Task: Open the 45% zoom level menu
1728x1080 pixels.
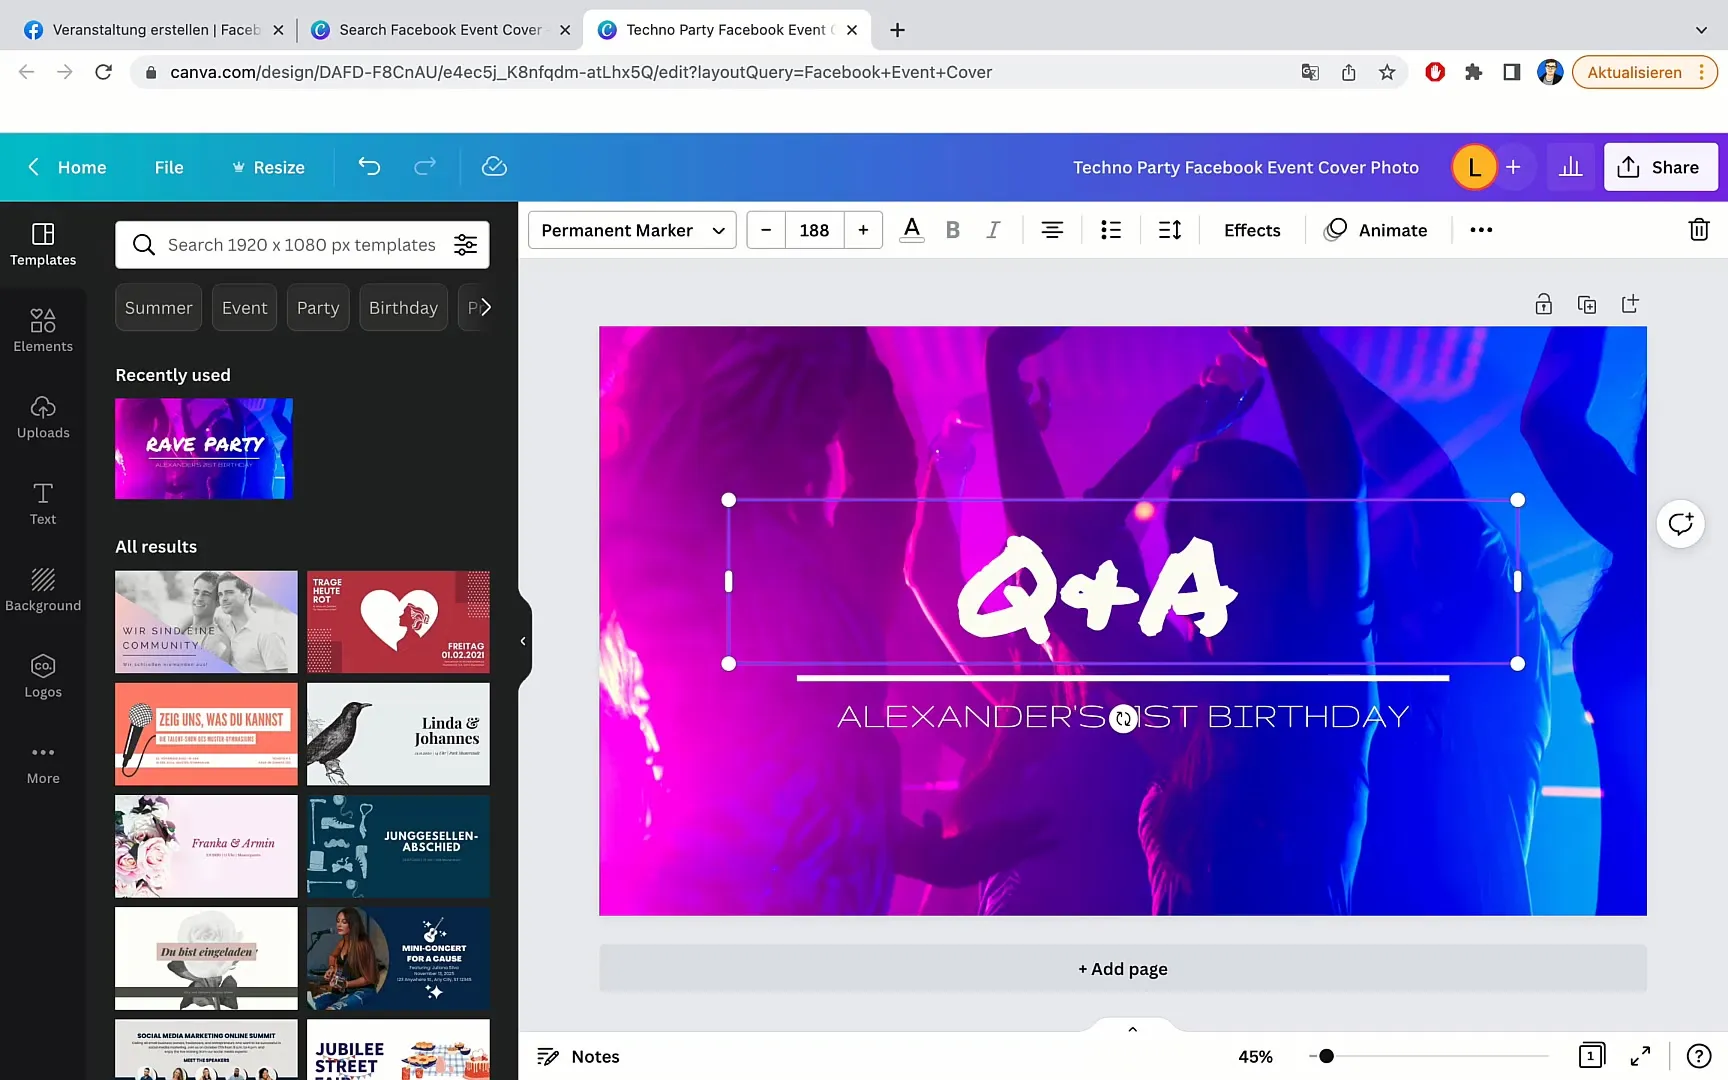Action: point(1255,1056)
